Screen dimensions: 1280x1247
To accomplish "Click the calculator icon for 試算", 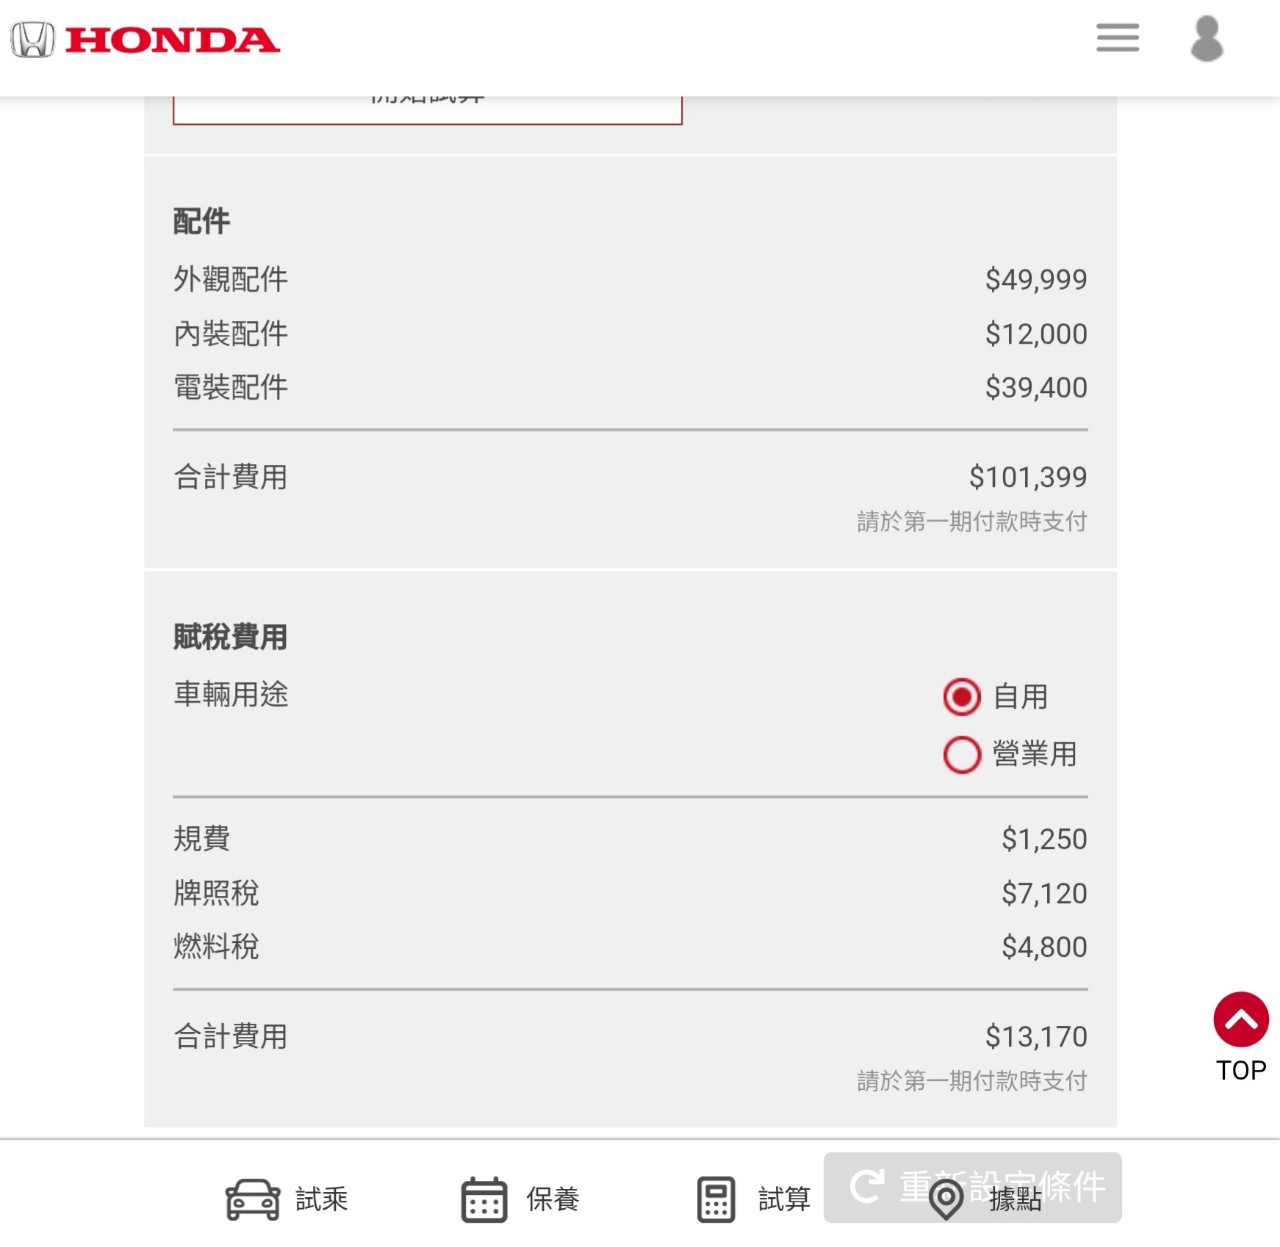I will pos(716,1199).
